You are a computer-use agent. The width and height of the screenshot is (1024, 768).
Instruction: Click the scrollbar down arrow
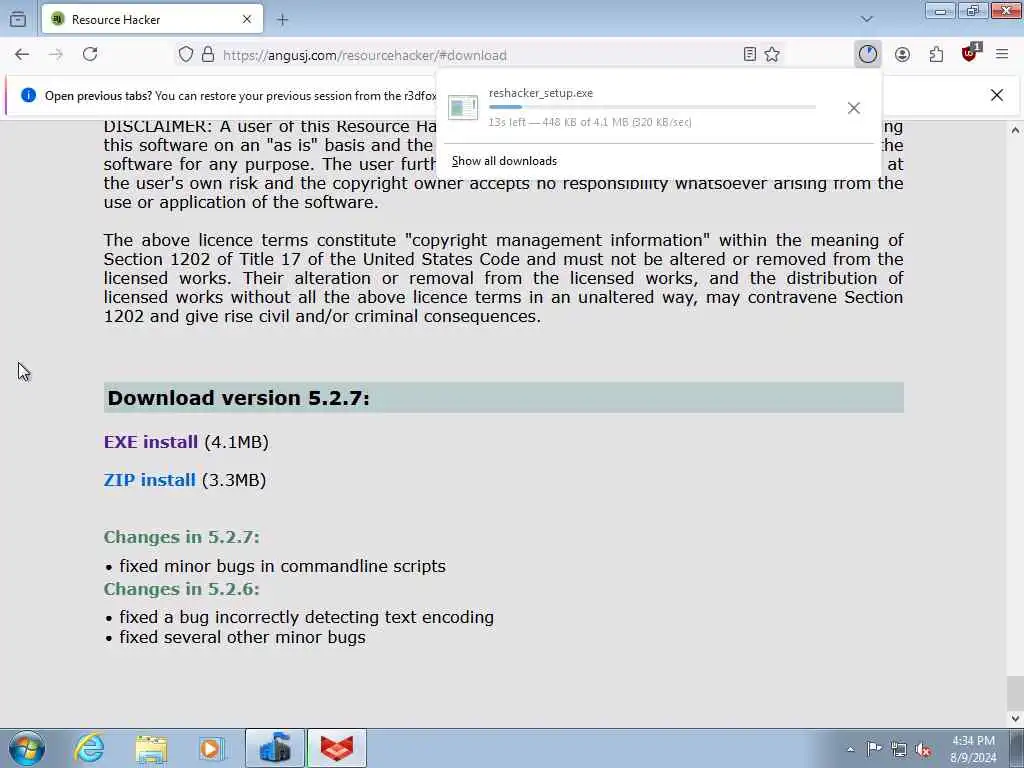pos(1015,718)
